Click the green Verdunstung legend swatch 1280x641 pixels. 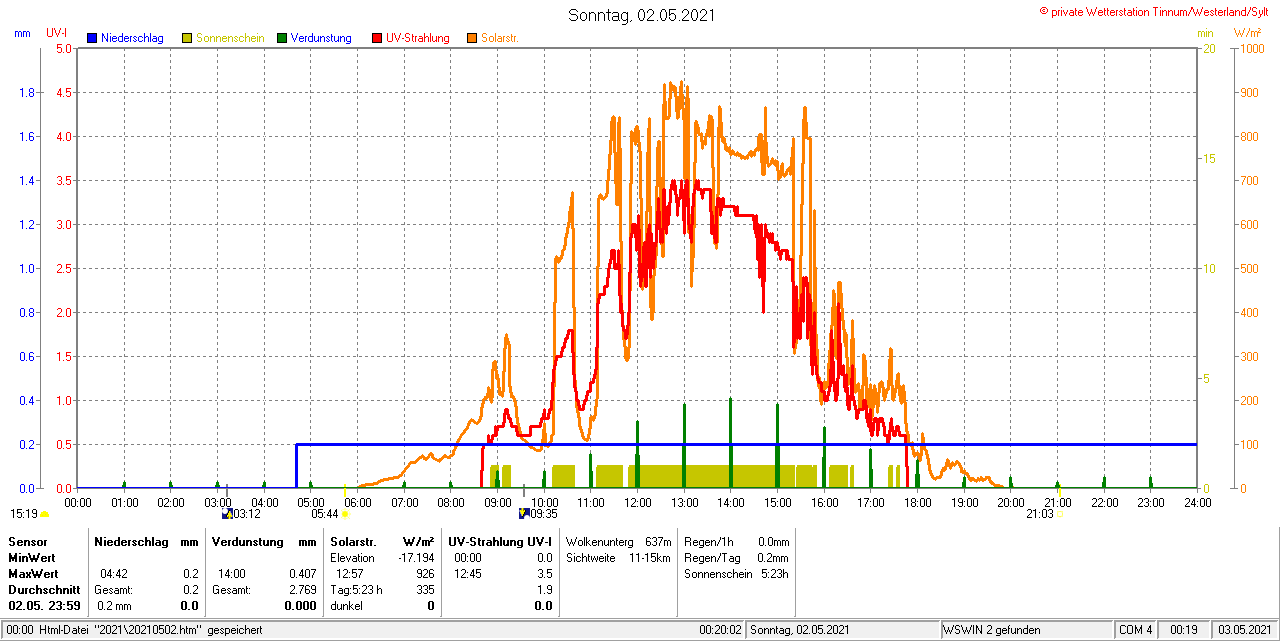[x=282, y=38]
